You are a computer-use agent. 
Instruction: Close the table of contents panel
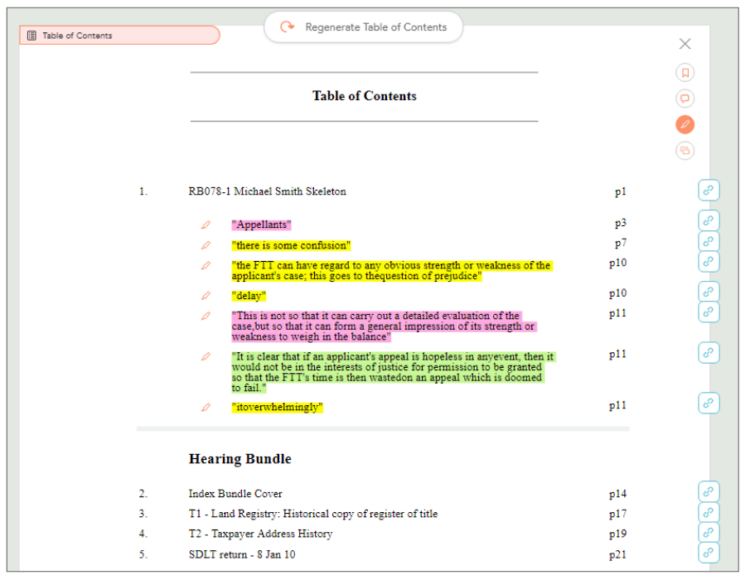(x=685, y=44)
